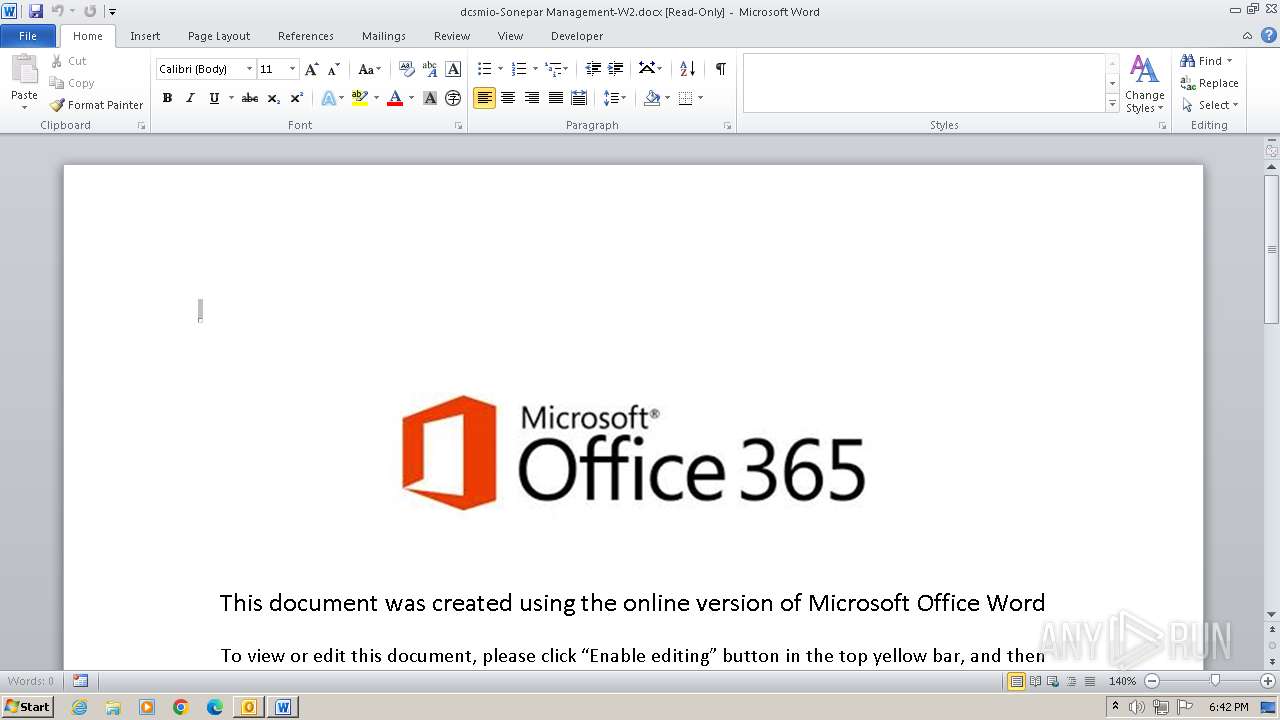Click the Paste icon

24,70
